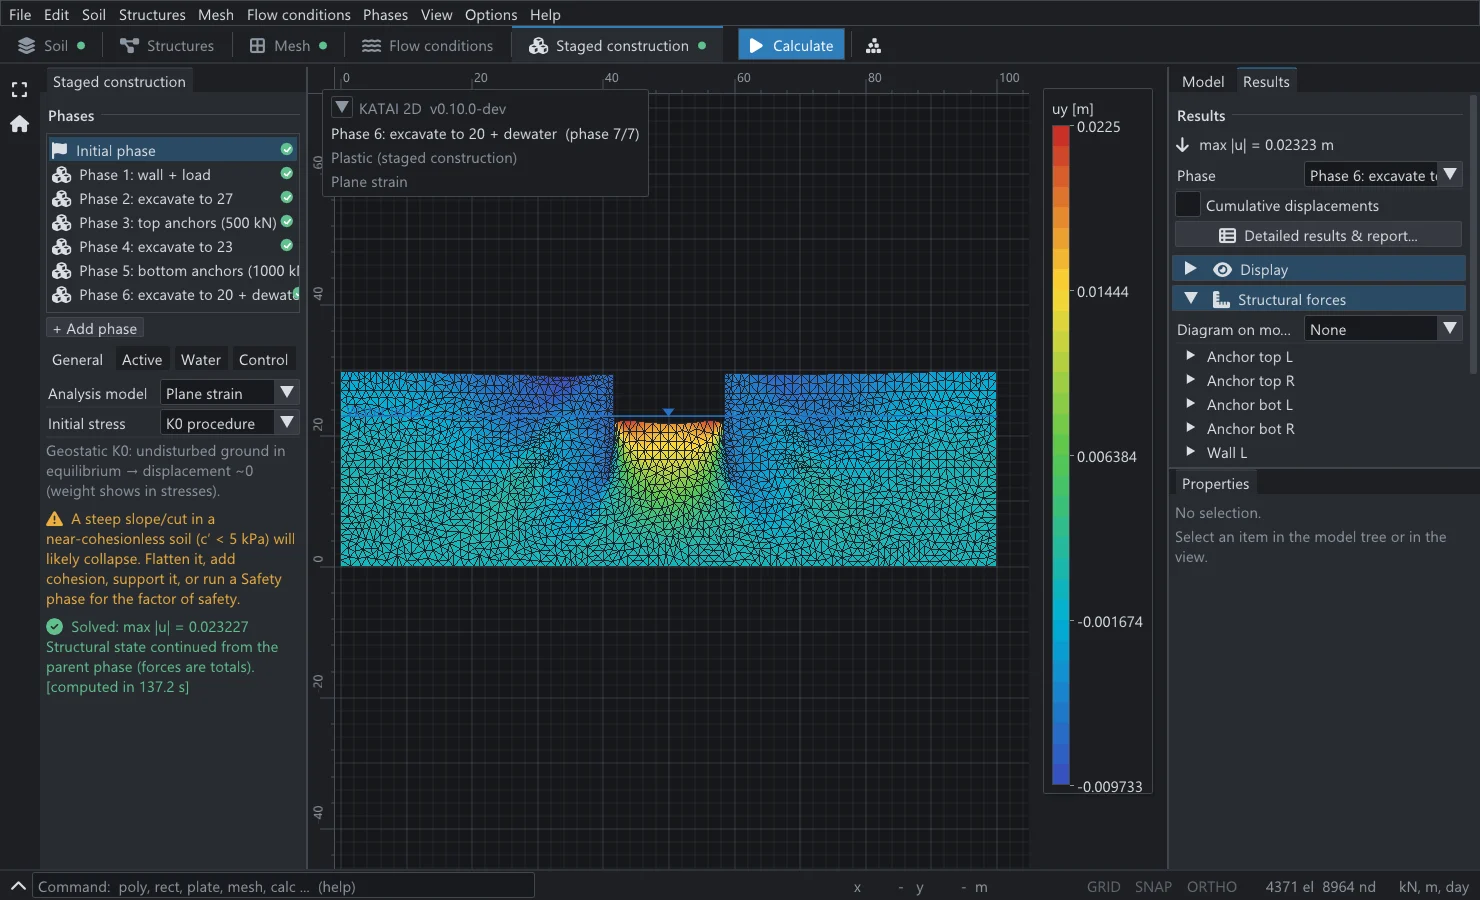This screenshot has width=1480, height=900.
Task: Click the Phase 4 excavate to 23 icon
Action: (62, 246)
